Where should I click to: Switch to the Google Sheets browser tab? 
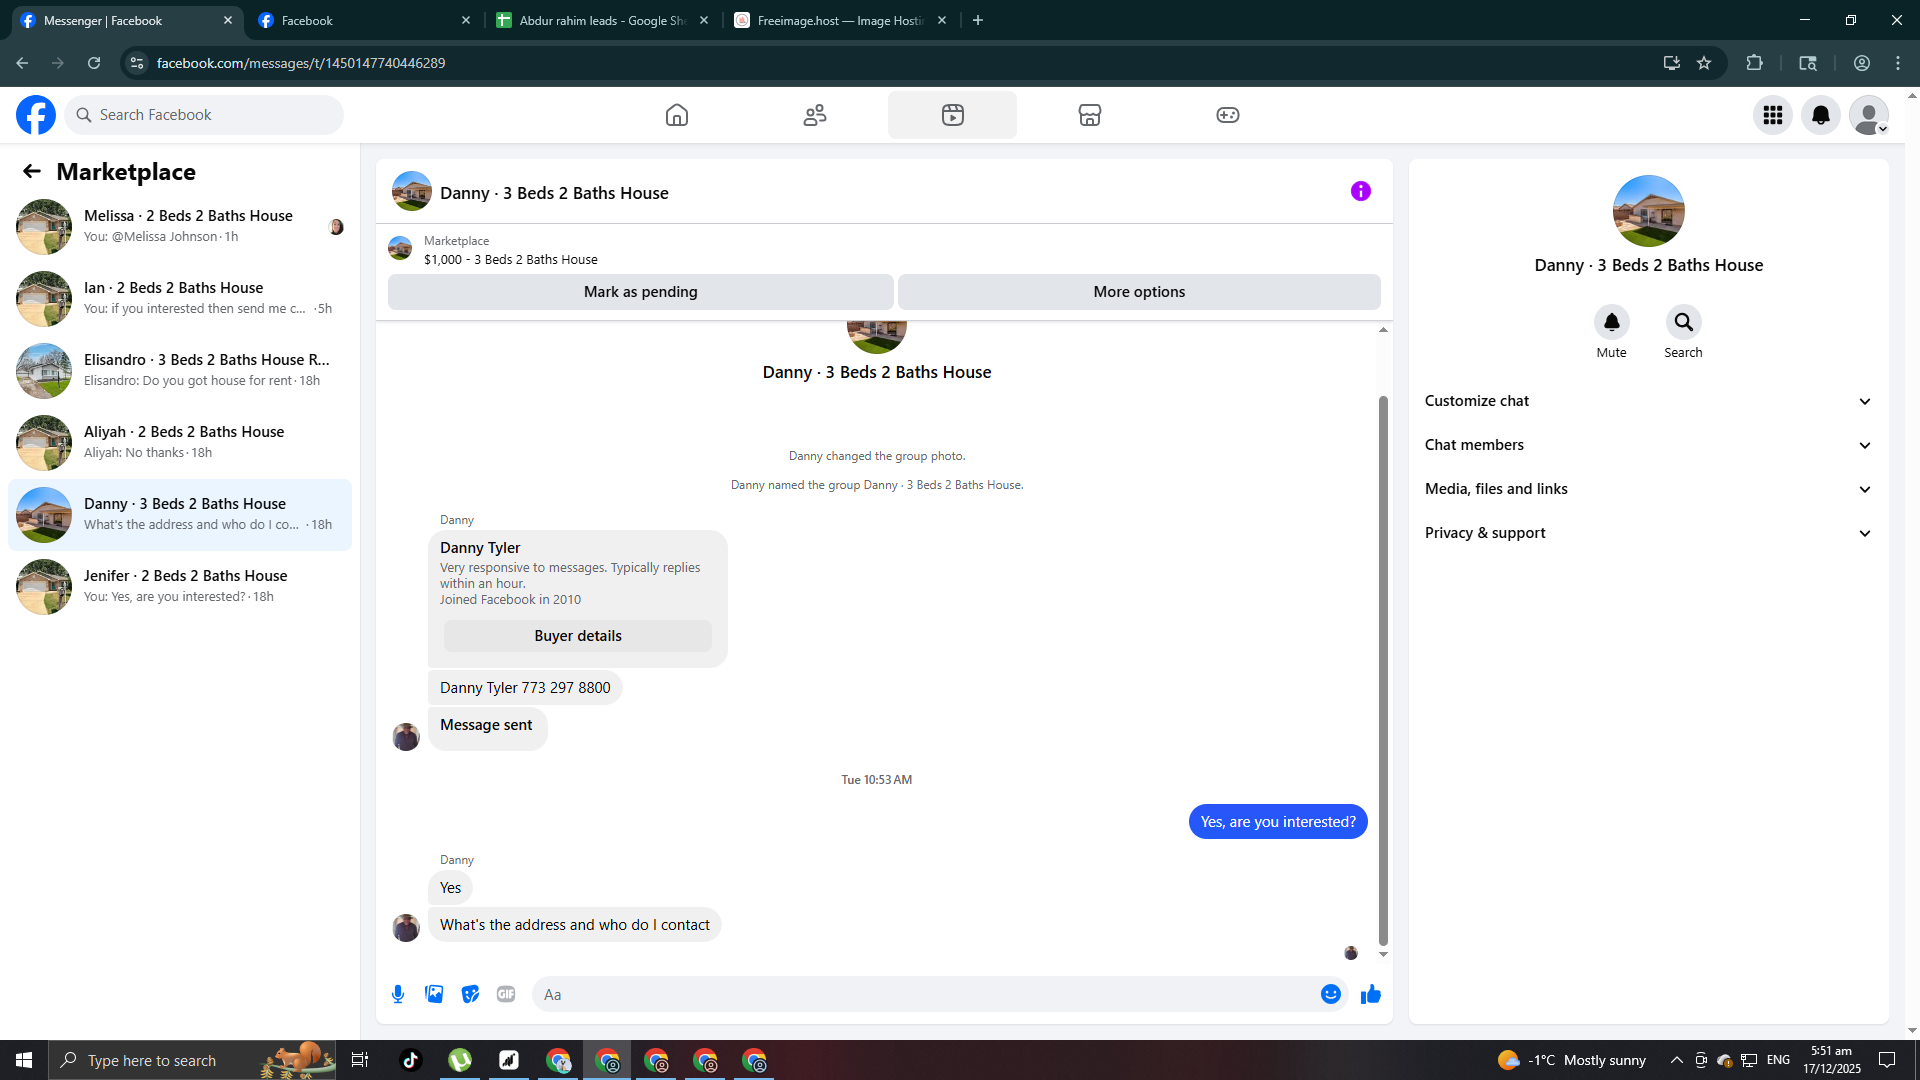click(x=602, y=20)
